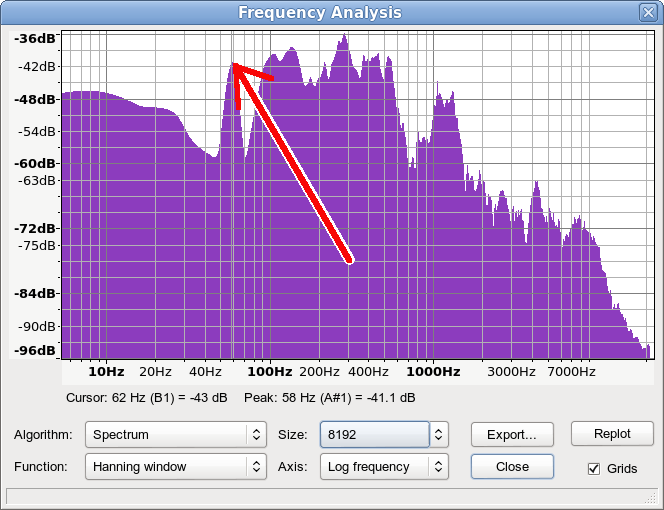Click the -60dB label on vertical axis
Viewport: 664px width, 510px height.
pos(38,163)
